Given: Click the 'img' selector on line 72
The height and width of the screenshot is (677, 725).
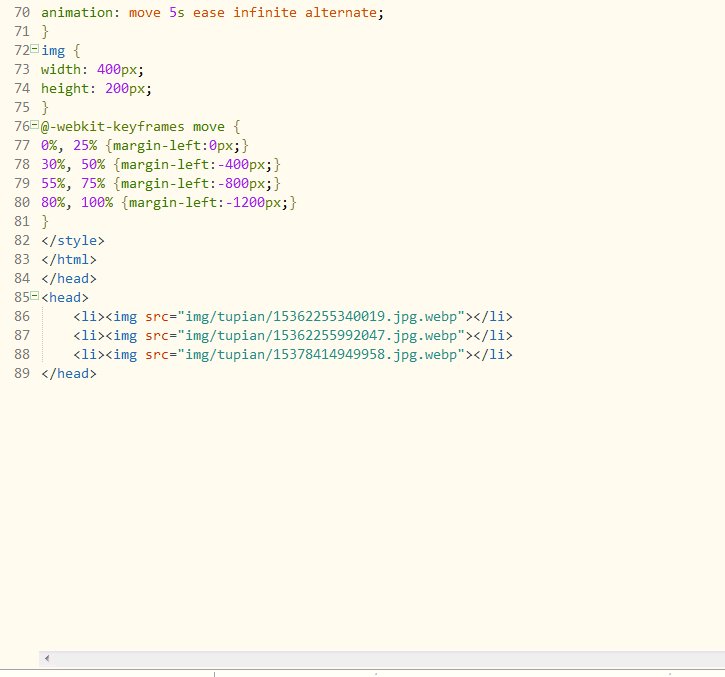Looking at the screenshot, I should 53,51.
